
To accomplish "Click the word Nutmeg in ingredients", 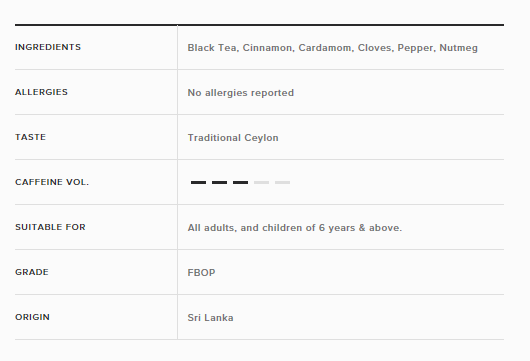I will point(458,48).
